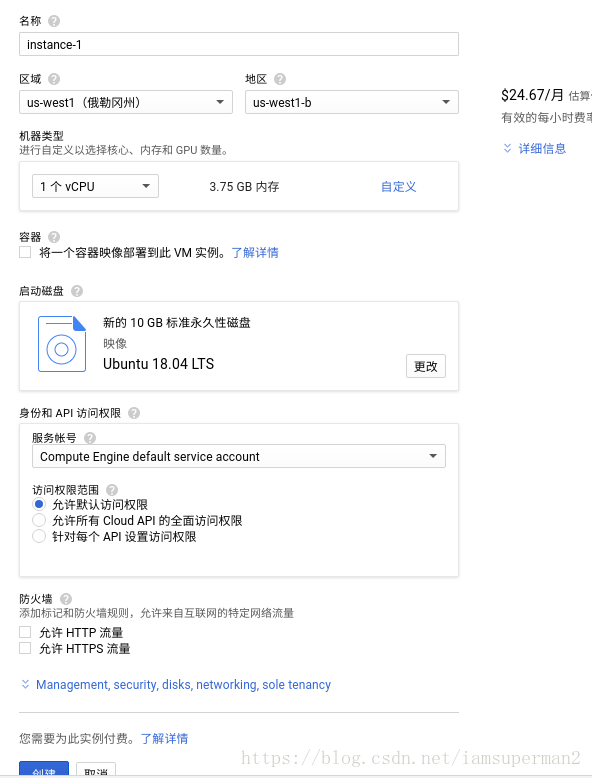Click help icon next to 地区 label
This screenshot has height=778, width=592.
click(x=280, y=79)
